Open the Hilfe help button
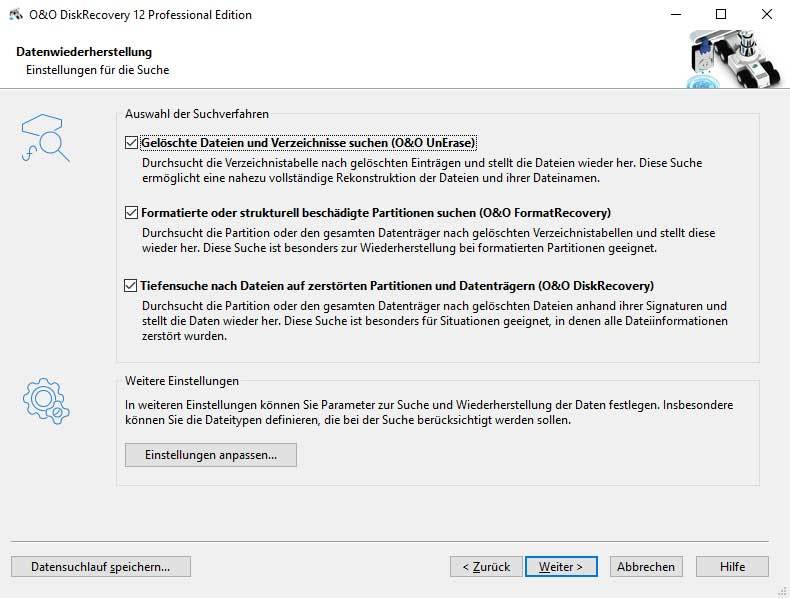This screenshot has height=598, width=790. coord(733,567)
